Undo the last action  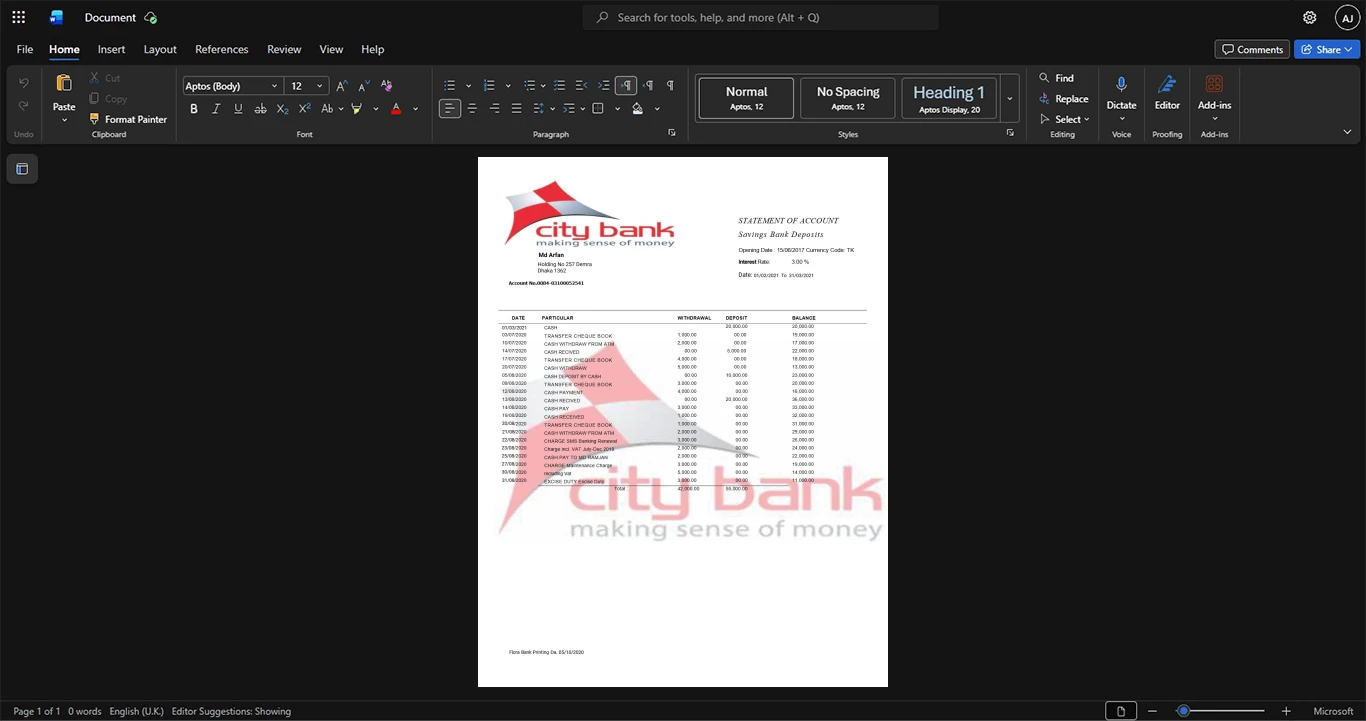24,83
